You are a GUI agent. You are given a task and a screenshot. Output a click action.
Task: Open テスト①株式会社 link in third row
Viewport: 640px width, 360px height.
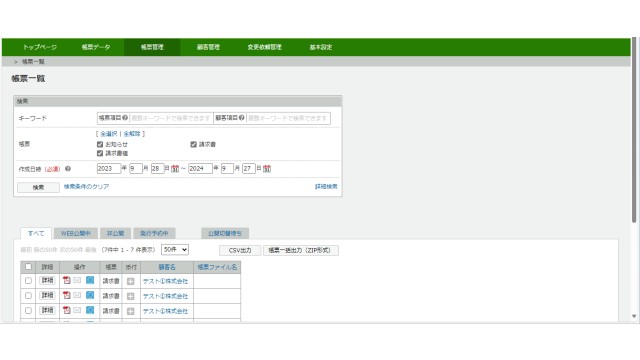click(x=165, y=311)
